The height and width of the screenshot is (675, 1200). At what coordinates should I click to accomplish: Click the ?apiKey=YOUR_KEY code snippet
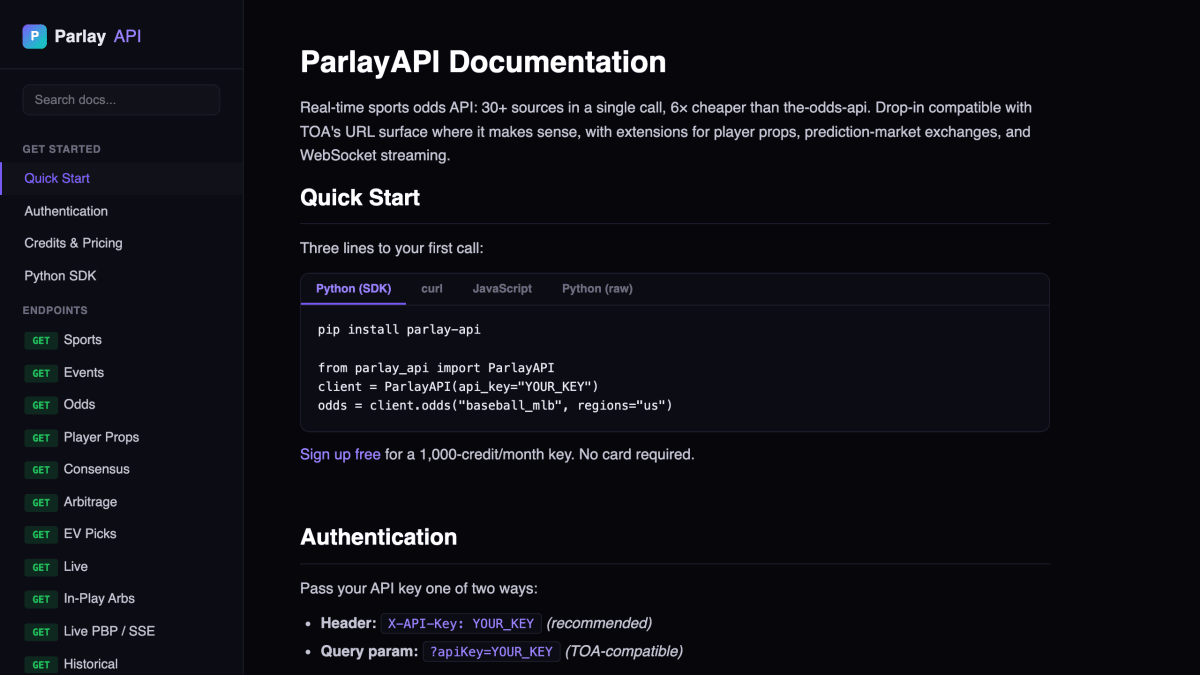pyautogui.click(x=491, y=652)
